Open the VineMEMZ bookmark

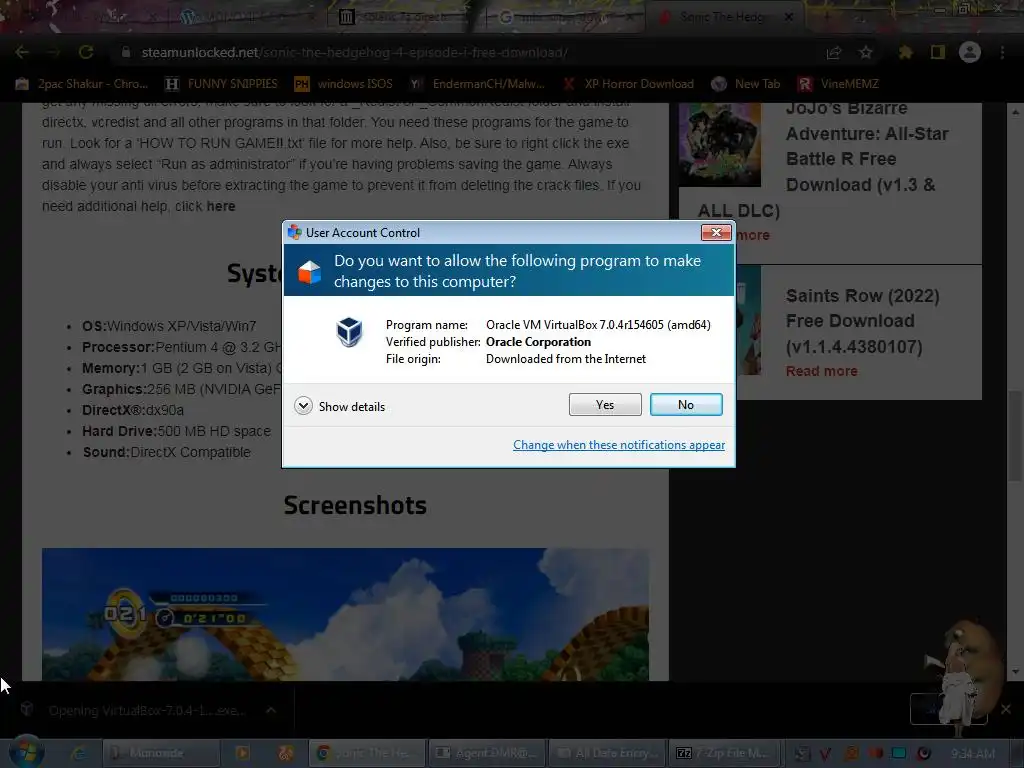(x=838, y=84)
